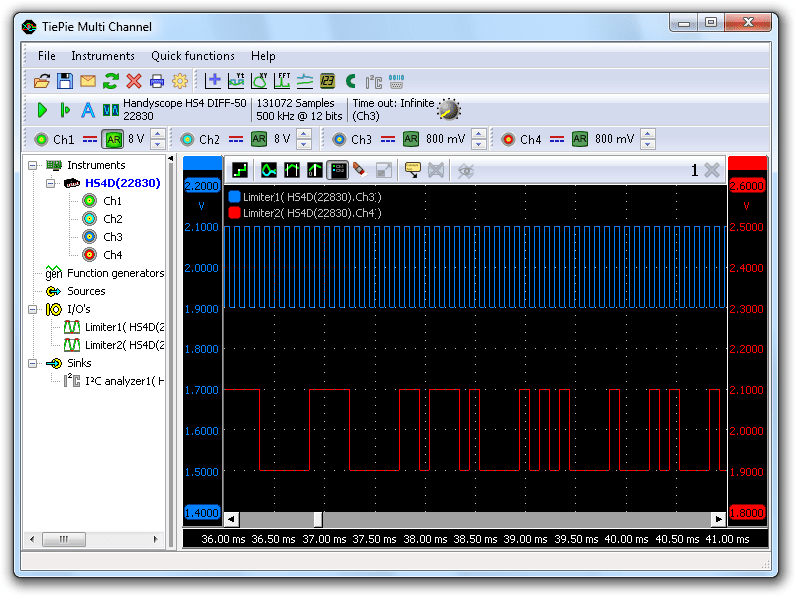Create an FFT spectrum graph
Screen dimensions: 795x596
282,81
